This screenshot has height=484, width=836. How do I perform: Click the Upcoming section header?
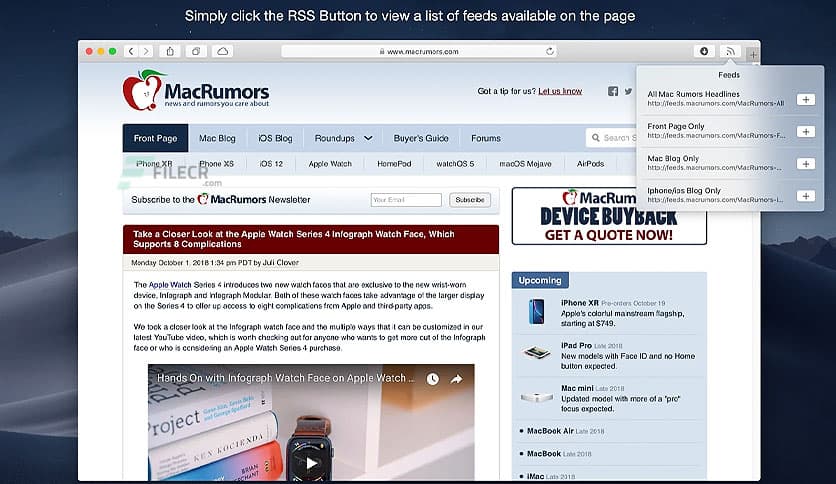(x=540, y=280)
